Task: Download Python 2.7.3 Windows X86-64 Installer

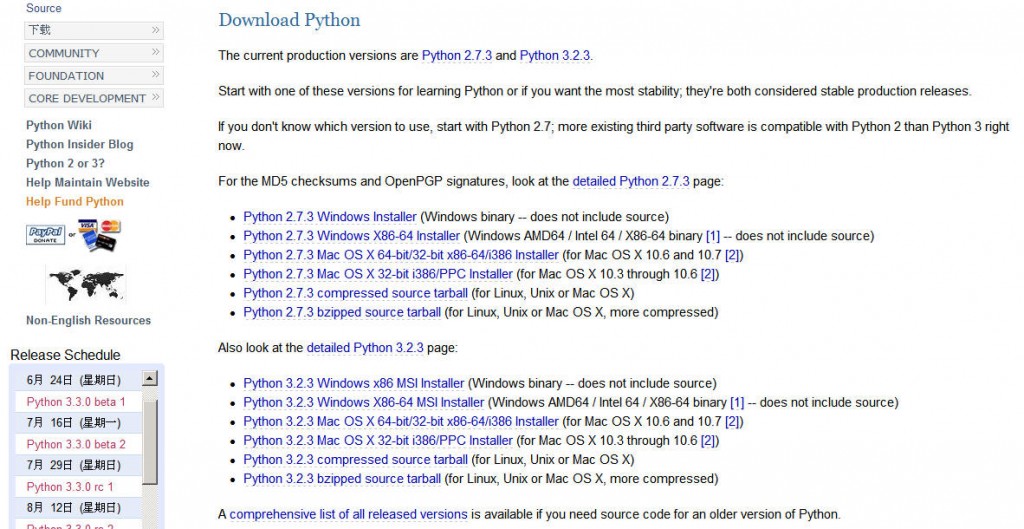Action: (x=352, y=236)
